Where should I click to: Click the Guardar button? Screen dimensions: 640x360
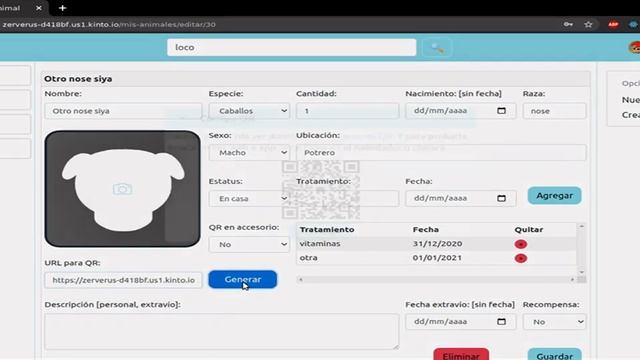tap(554, 354)
